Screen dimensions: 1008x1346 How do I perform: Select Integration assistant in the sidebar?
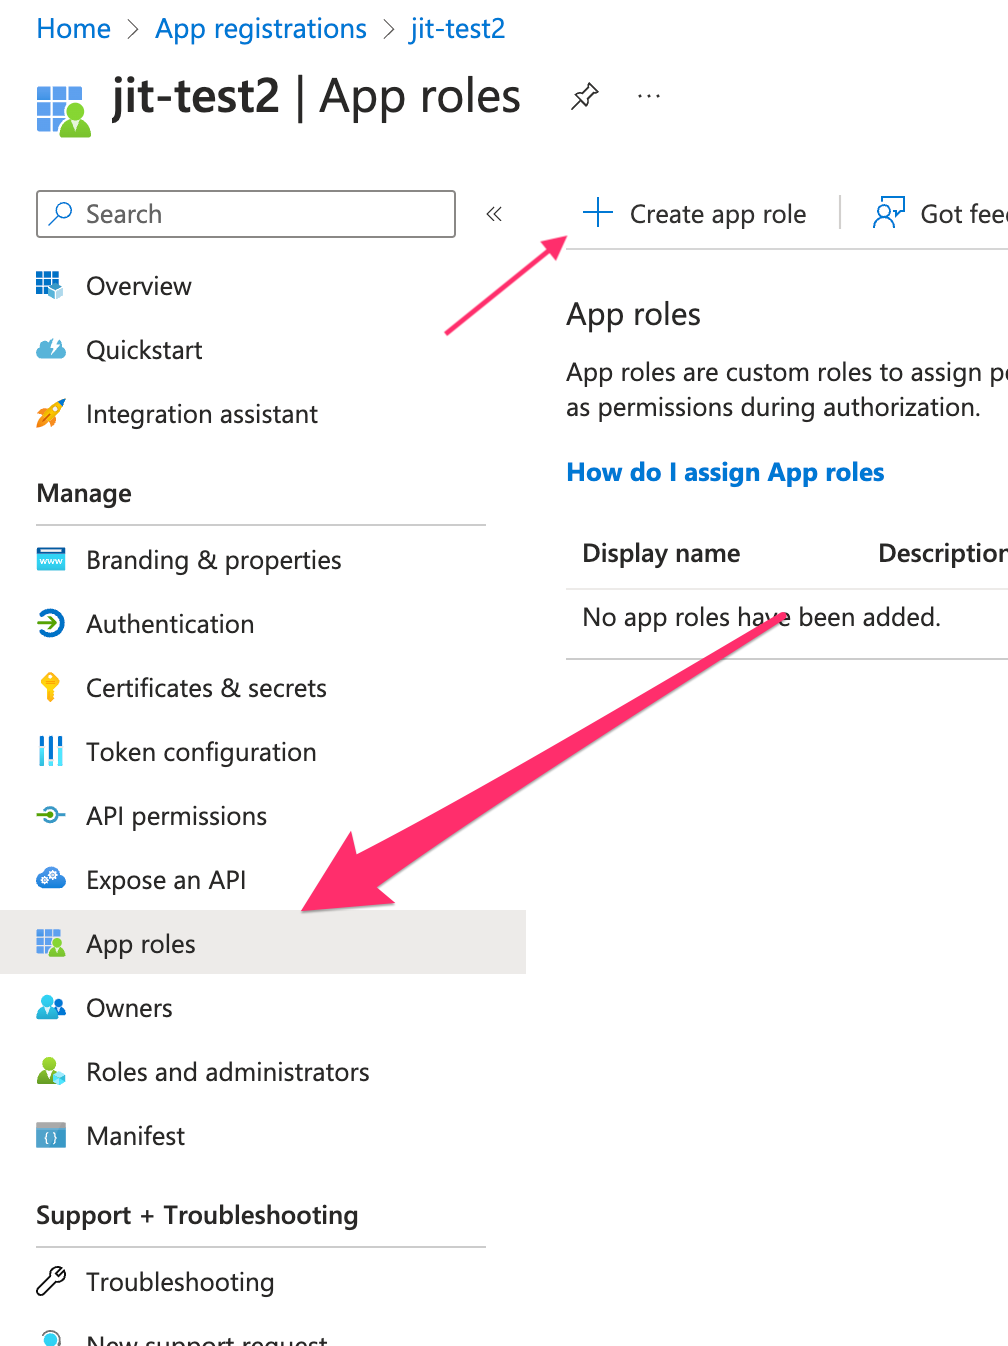pyautogui.click(x=202, y=414)
